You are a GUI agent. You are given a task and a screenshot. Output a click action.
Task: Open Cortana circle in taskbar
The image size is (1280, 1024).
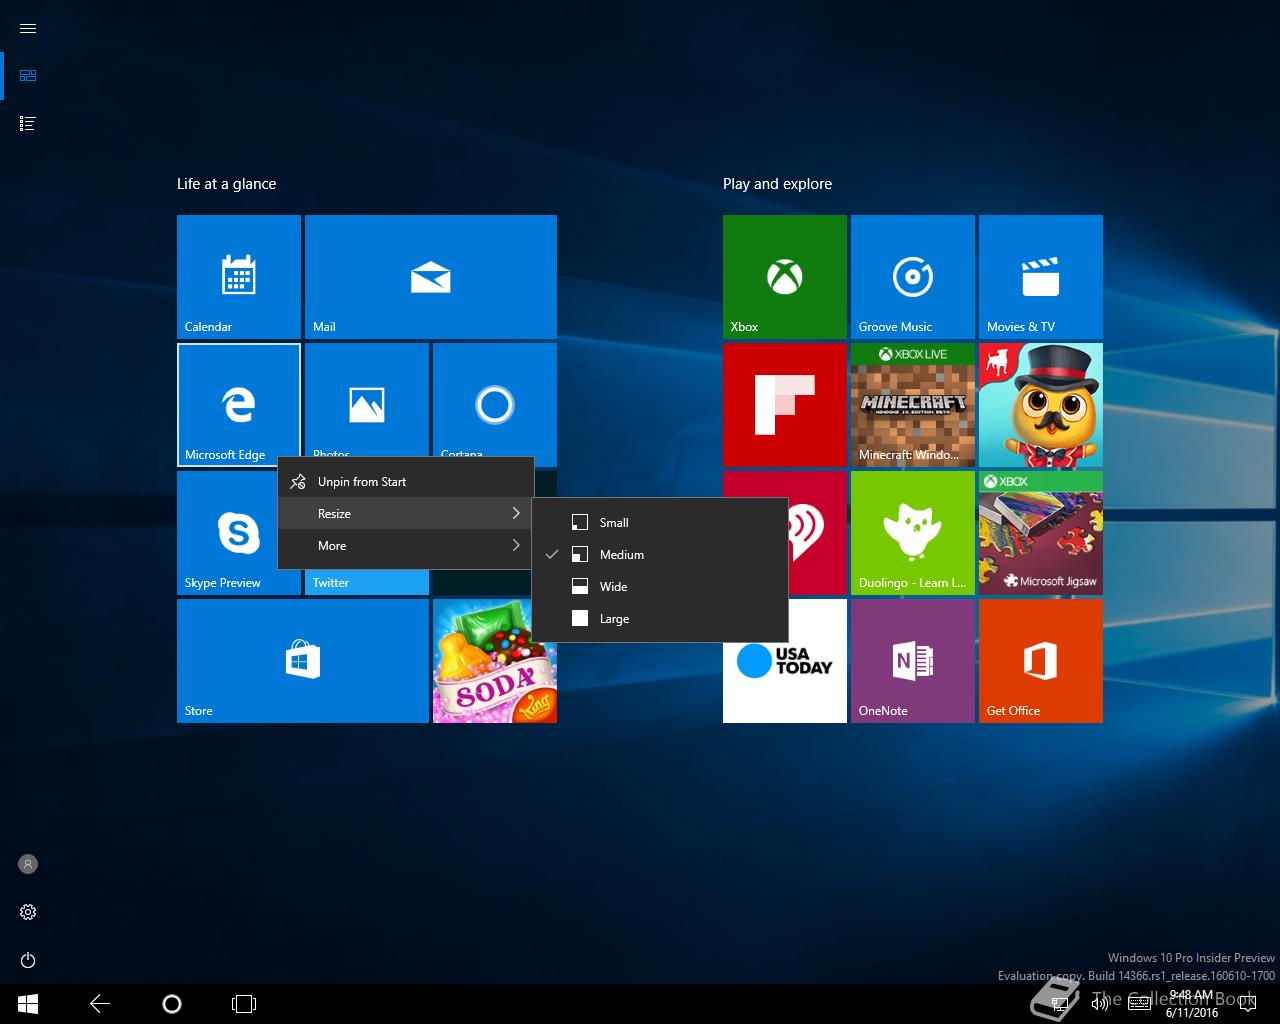[172, 1004]
